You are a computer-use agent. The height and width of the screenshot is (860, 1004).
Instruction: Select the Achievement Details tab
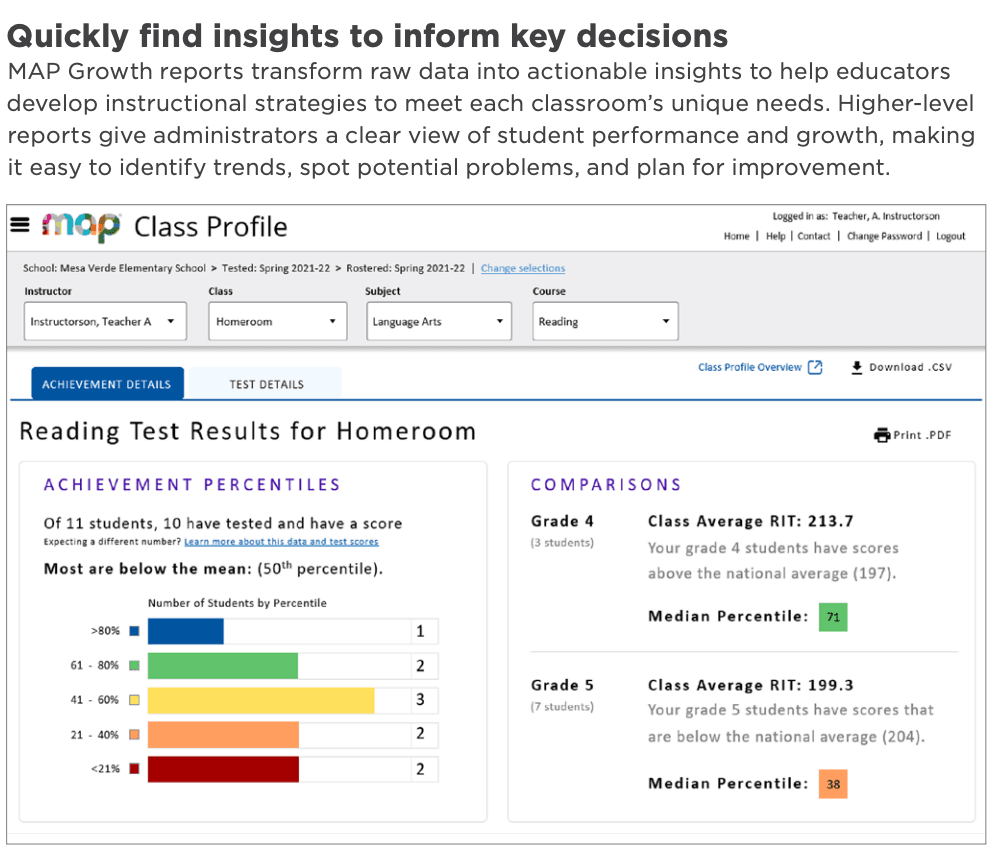point(106,384)
